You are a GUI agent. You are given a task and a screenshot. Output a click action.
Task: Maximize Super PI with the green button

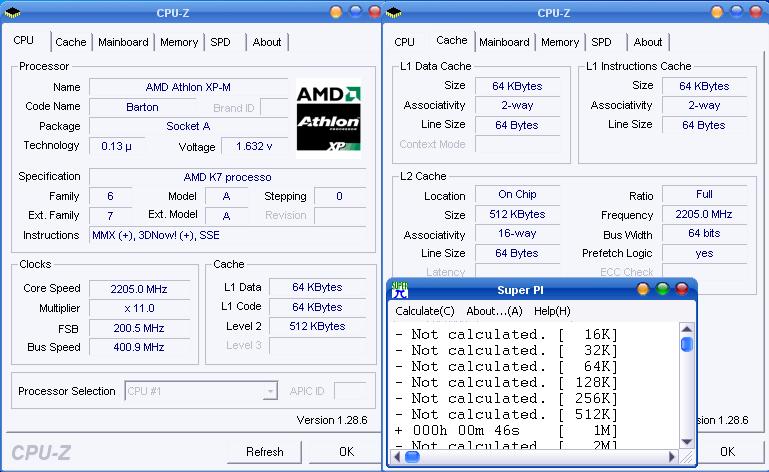[x=662, y=290]
